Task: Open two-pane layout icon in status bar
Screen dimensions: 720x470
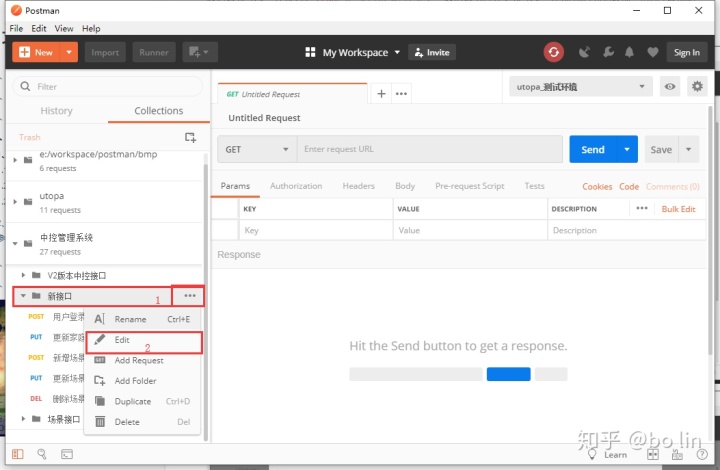Action: coord(652,454)
